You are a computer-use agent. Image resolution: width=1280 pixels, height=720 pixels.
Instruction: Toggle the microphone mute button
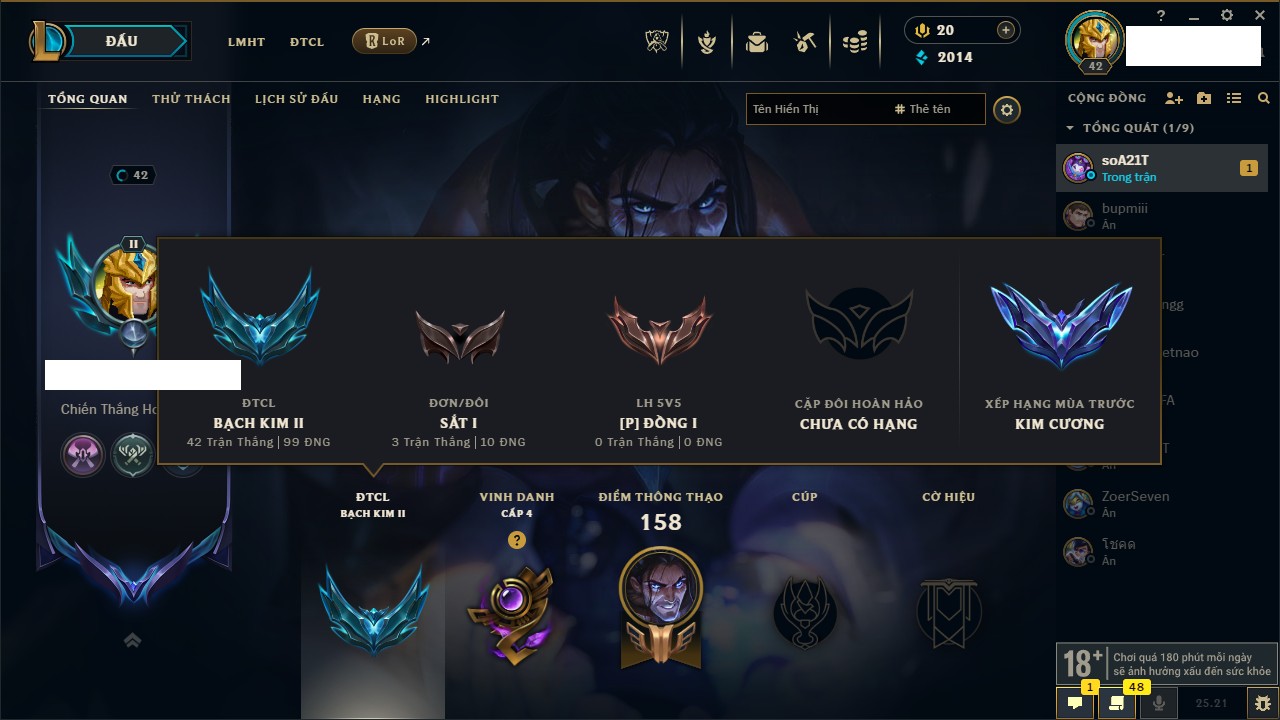tap(1159, 703)
